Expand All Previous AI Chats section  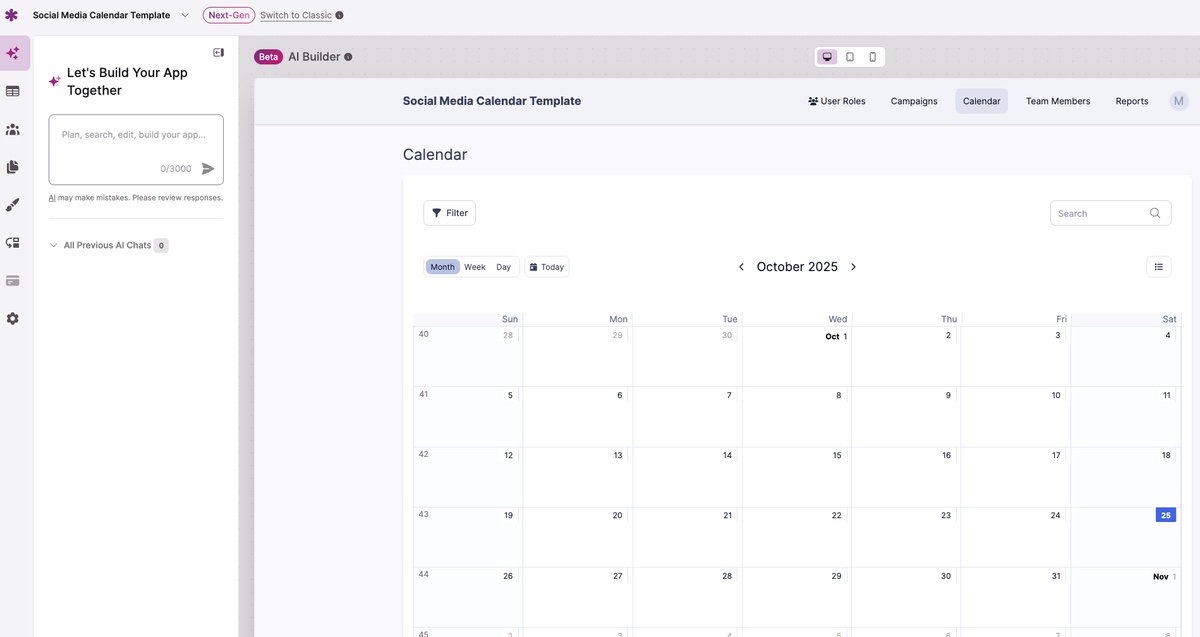54,245
